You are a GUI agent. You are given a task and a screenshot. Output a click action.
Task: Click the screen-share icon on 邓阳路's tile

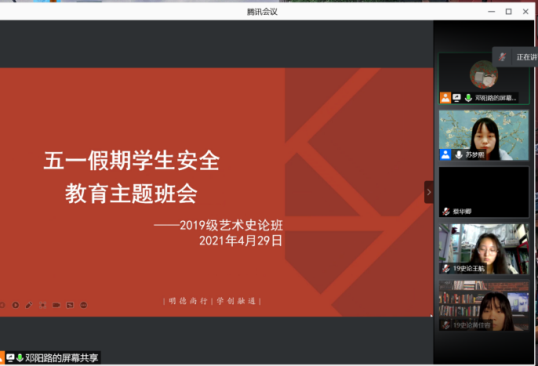click(x=457, y=98)
